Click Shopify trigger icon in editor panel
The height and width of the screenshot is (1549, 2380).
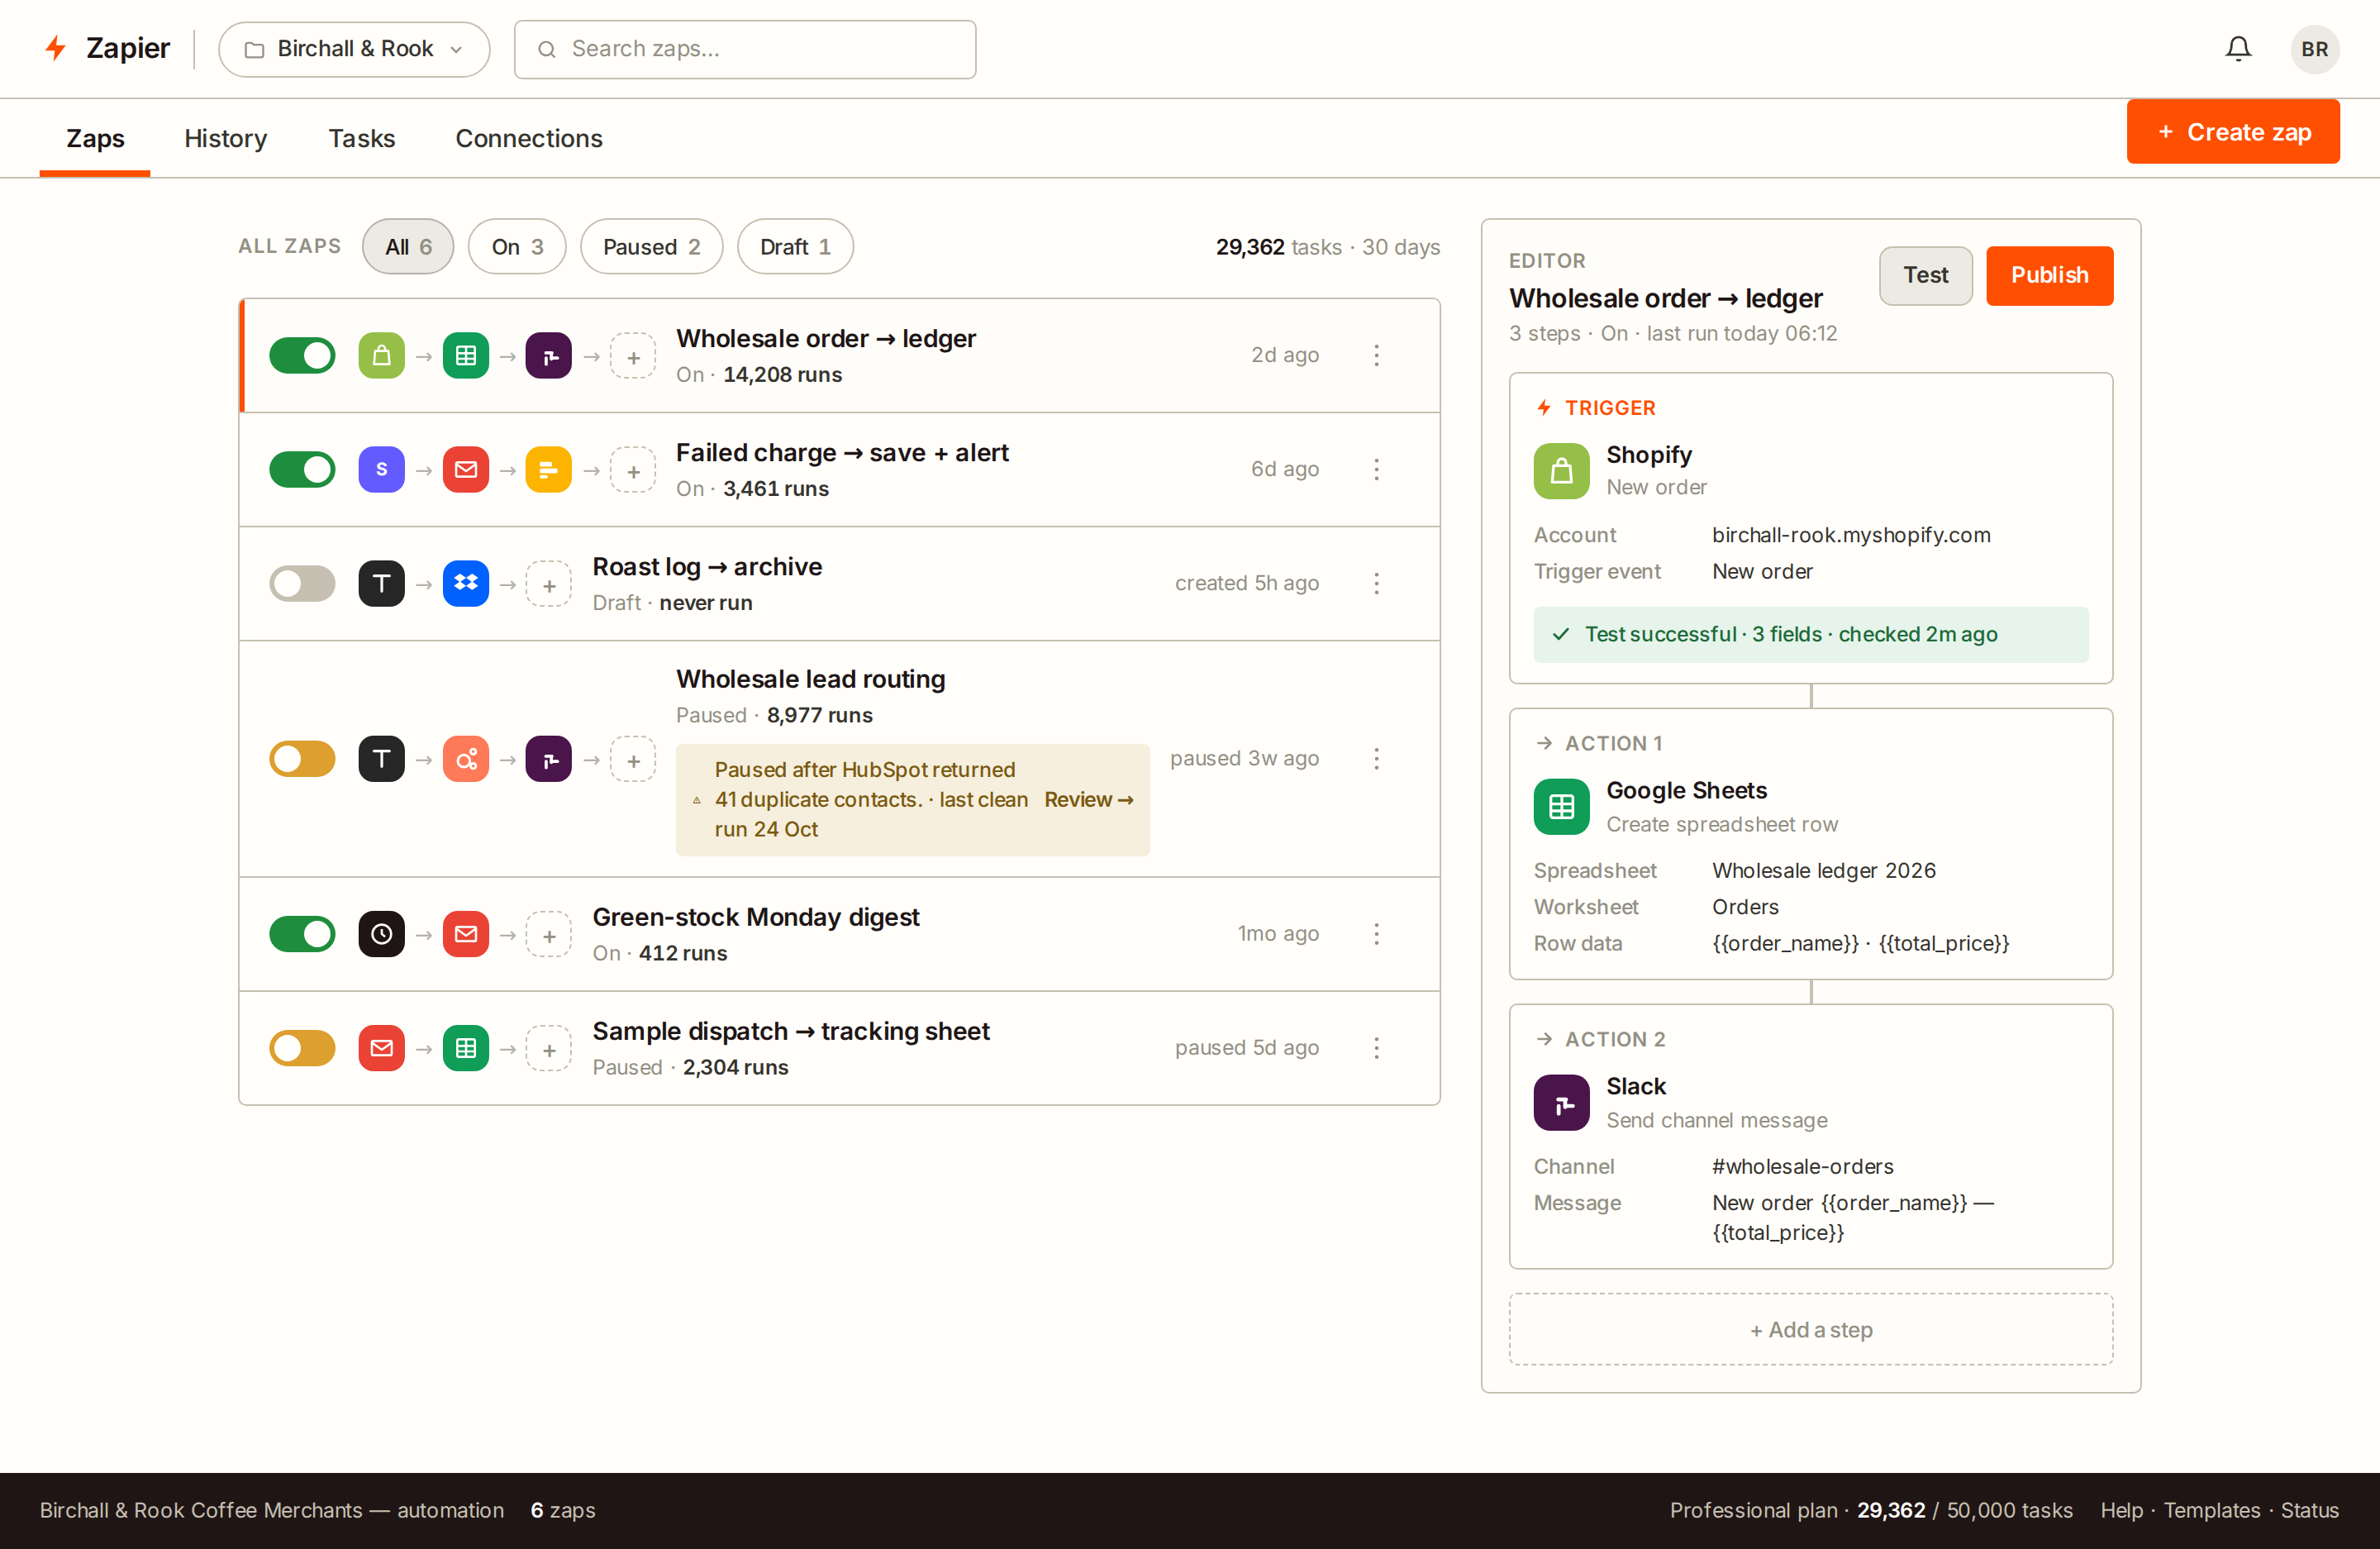click(x=1561, y=471)
